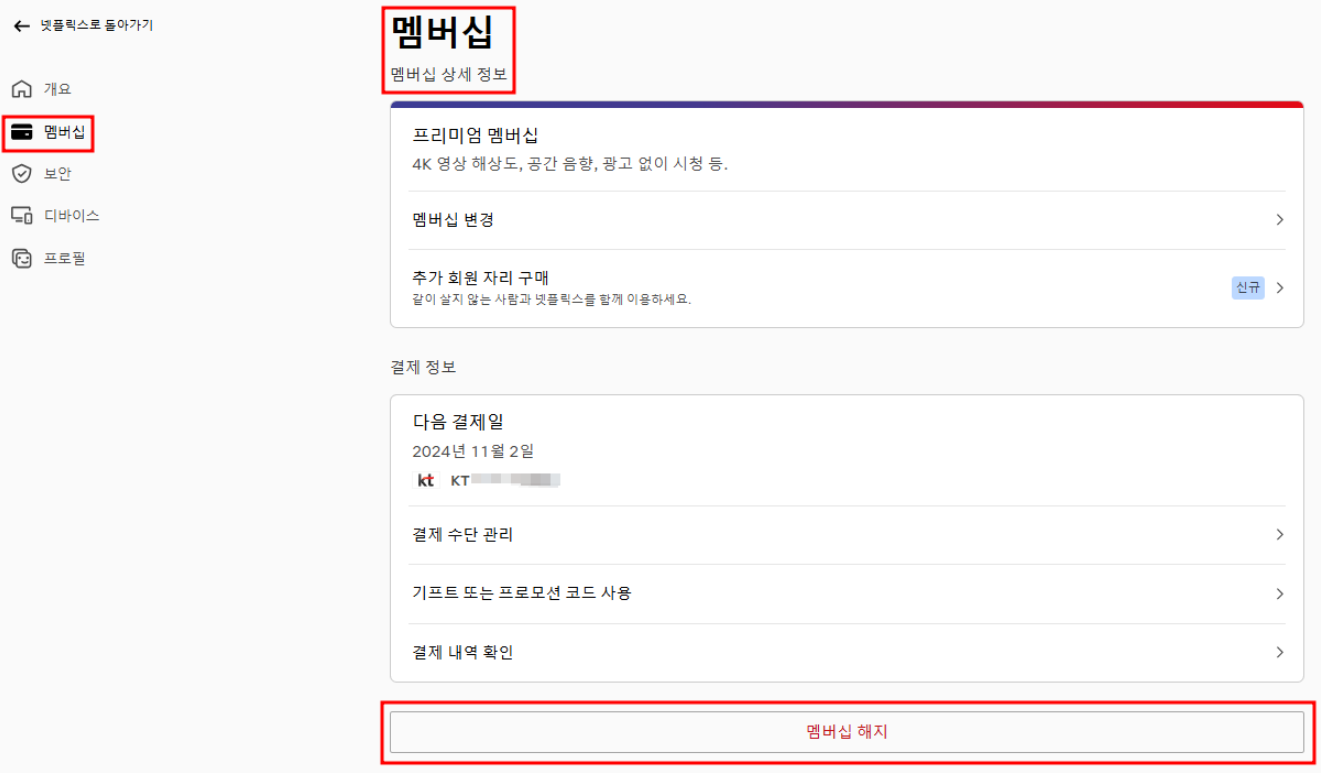Click the kt logo under 다음 결제일
1321x773 pixels.
click(426, 480)
